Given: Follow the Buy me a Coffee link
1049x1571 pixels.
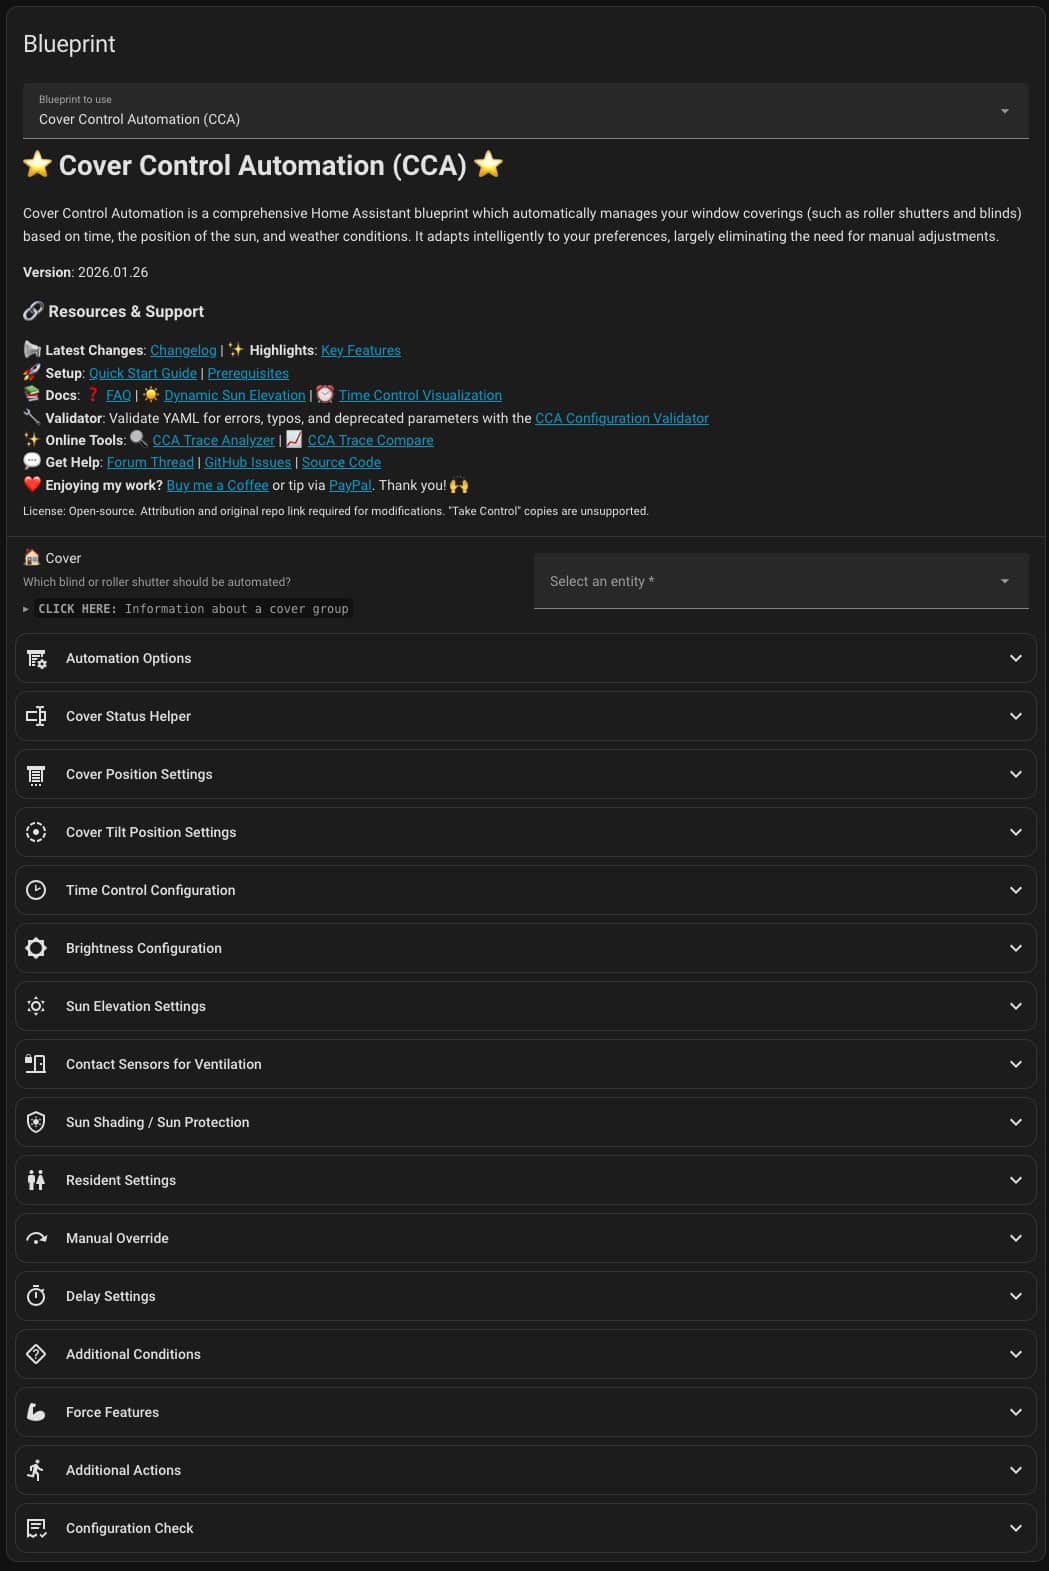Looking at the screenshot, I should point(217,486).
